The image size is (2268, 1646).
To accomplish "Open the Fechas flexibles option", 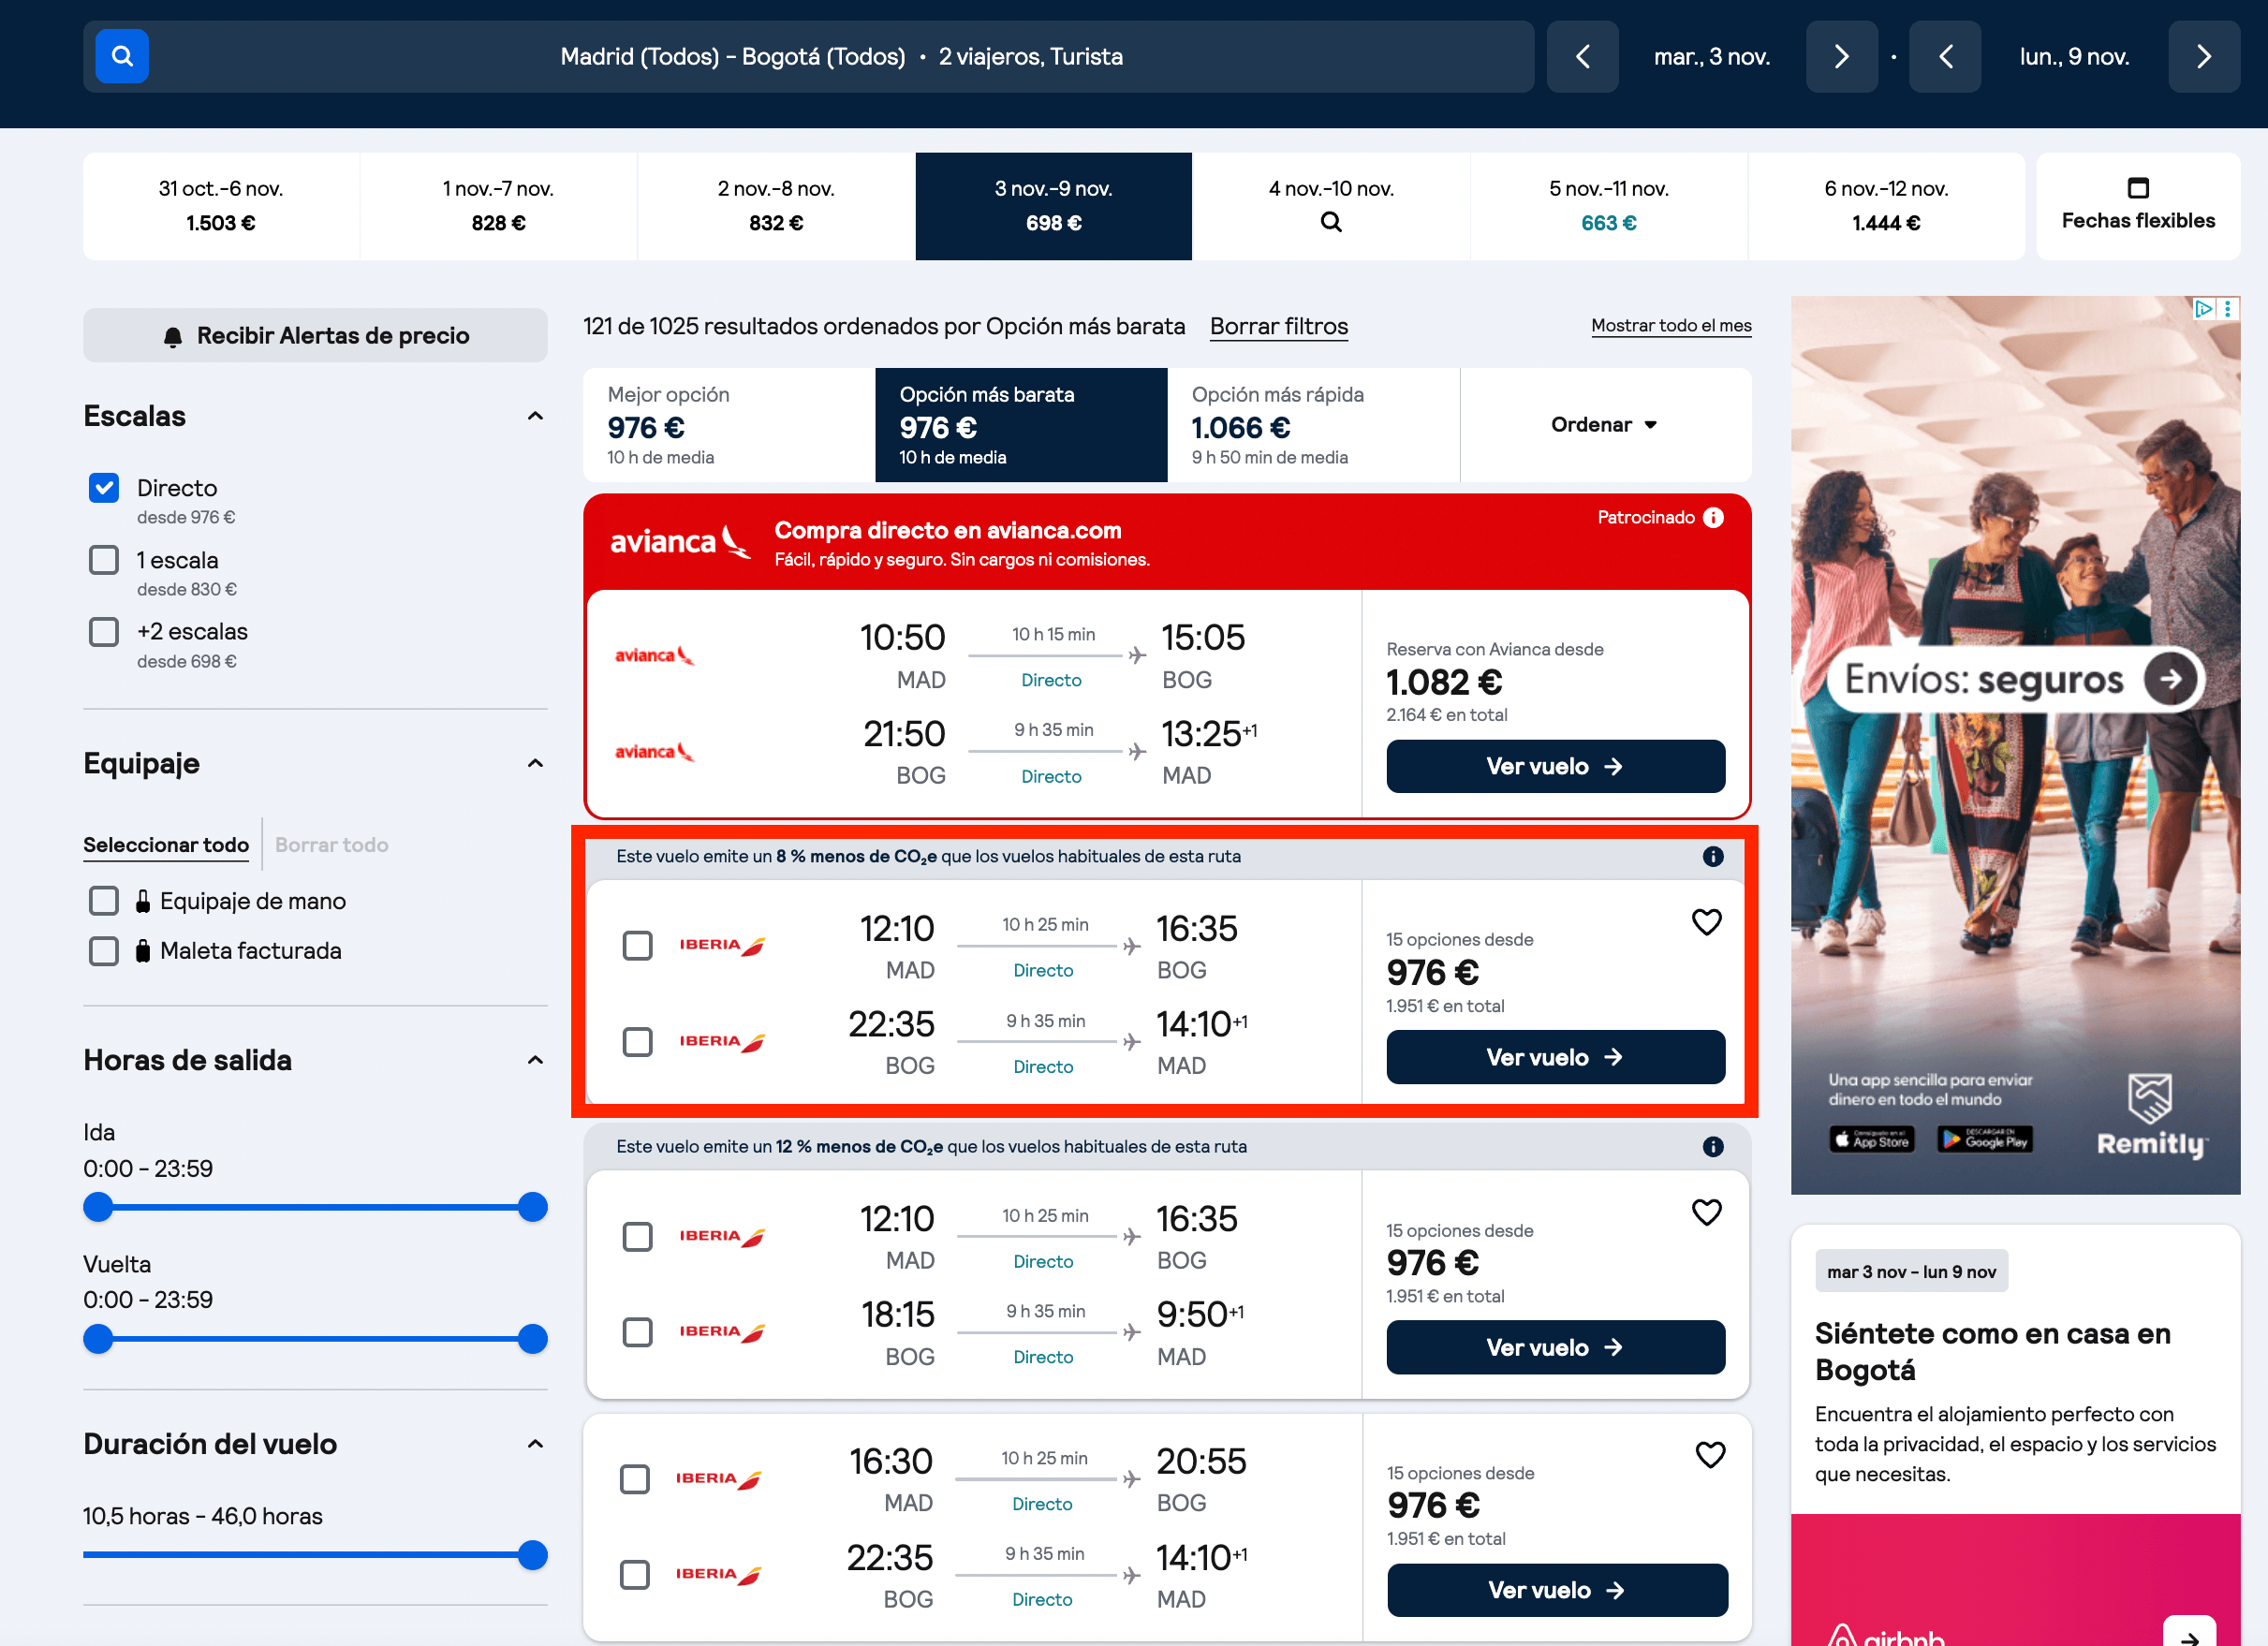I will point(2138,206).
